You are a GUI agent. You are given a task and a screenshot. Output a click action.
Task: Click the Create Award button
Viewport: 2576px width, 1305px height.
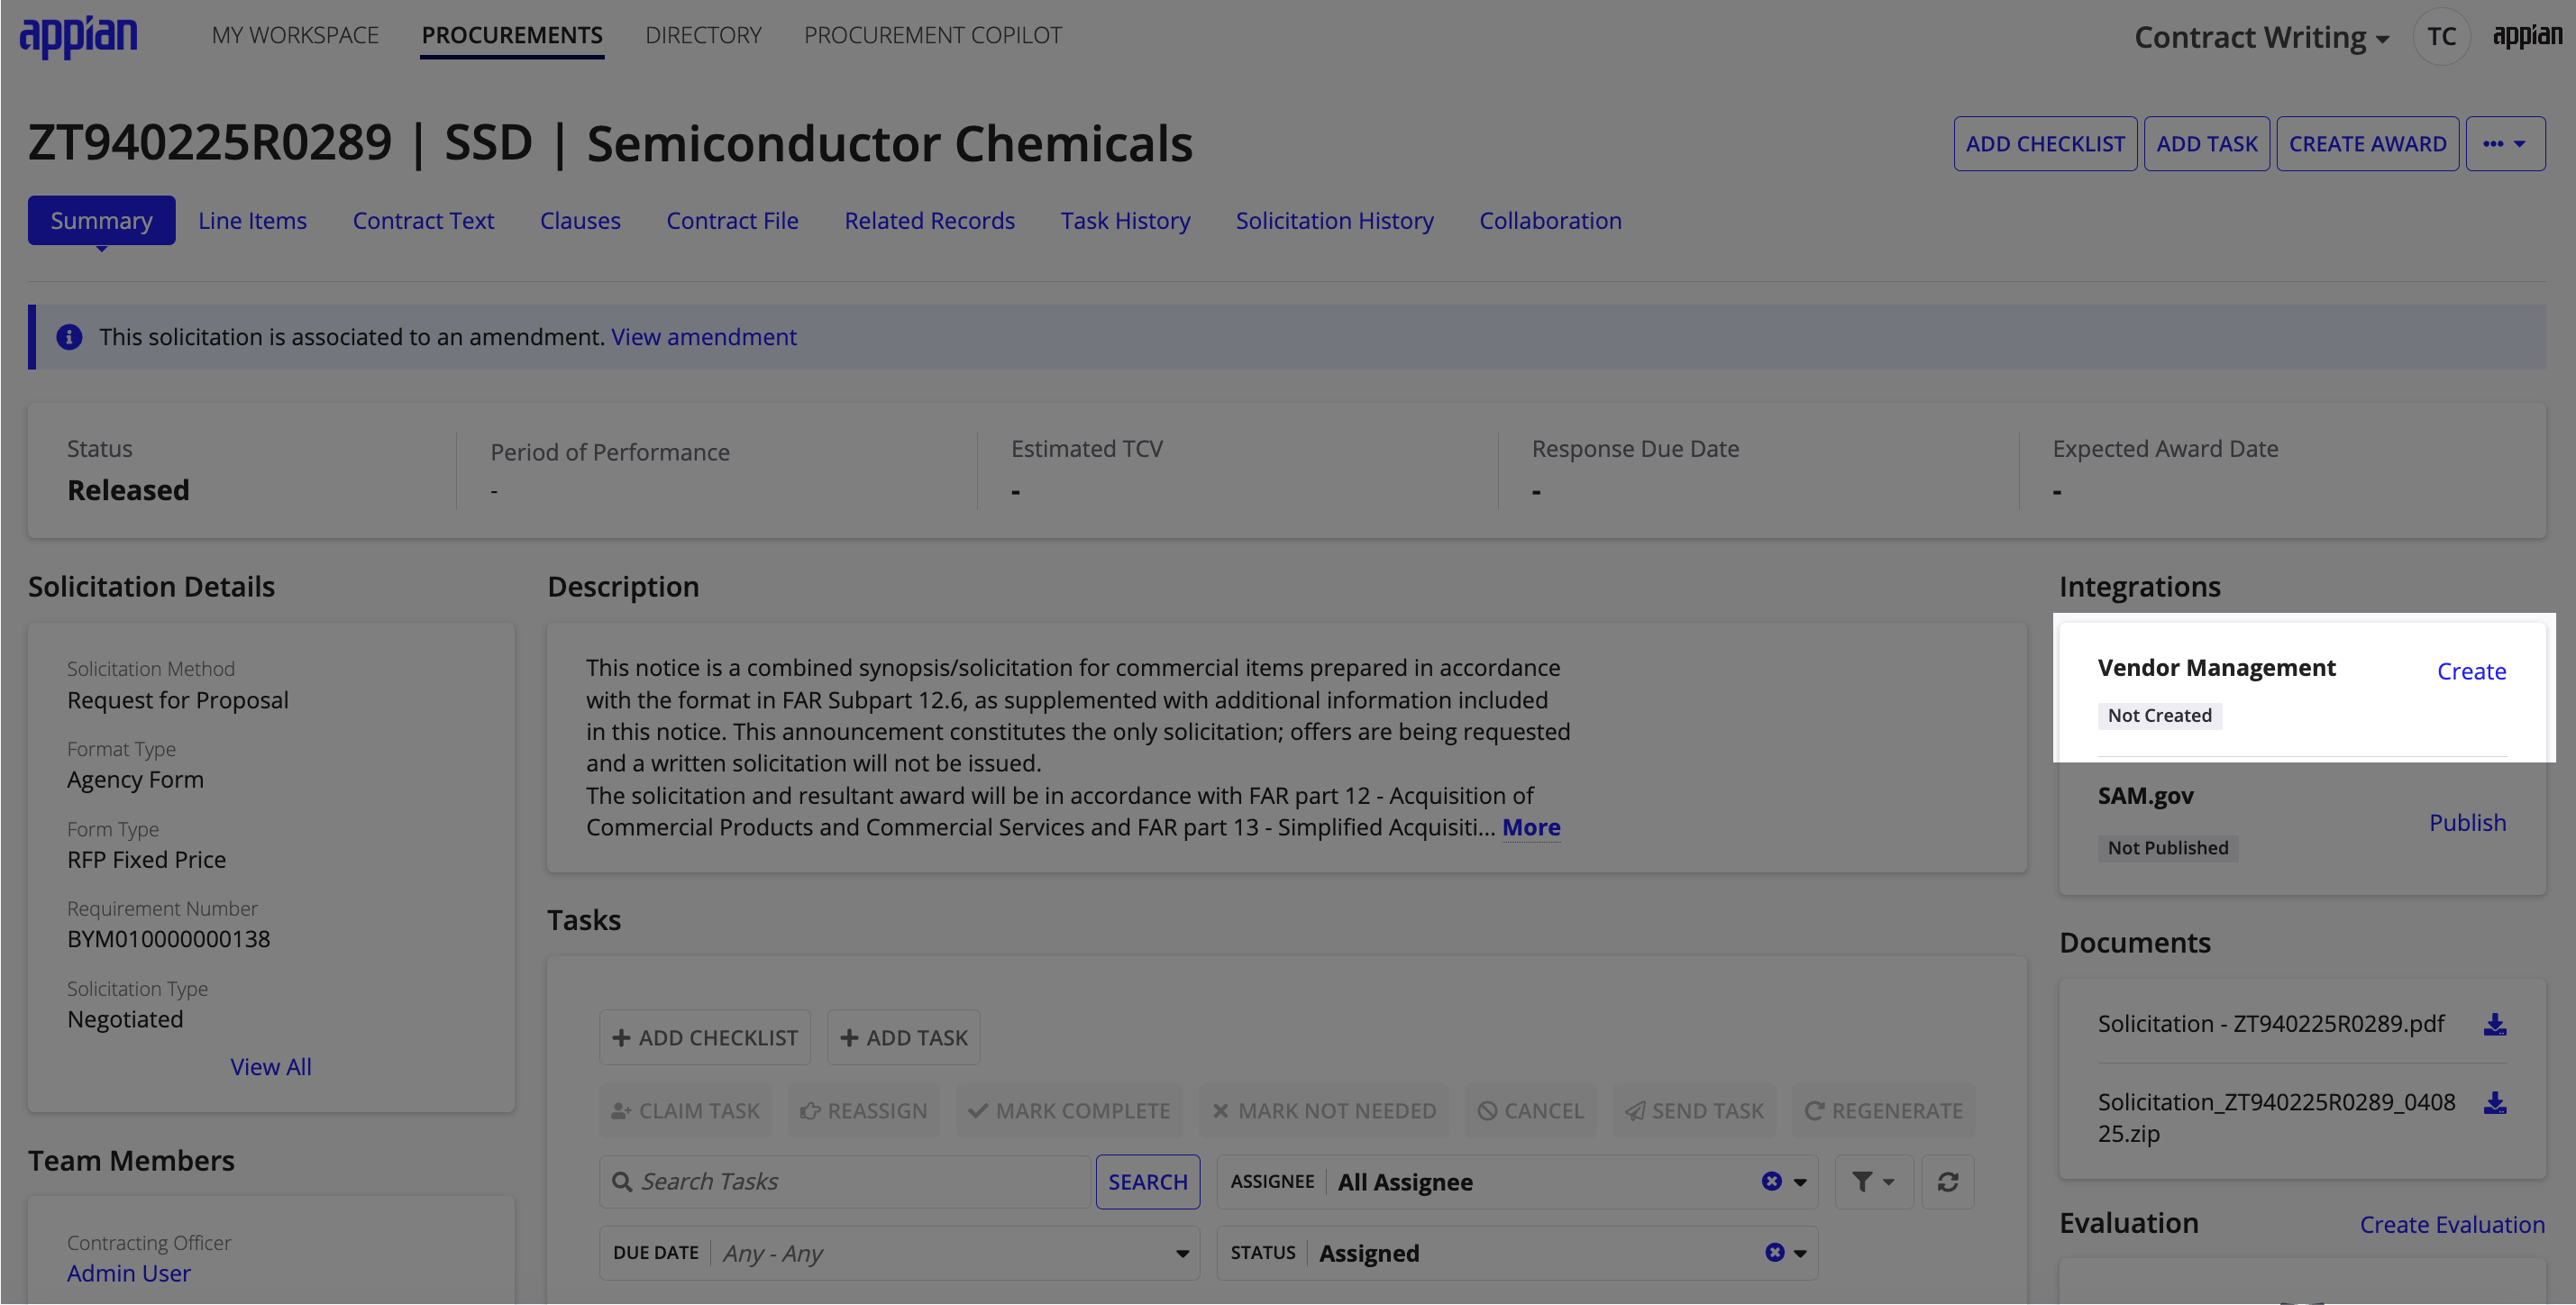pyautogui.click(x=2367, y=144)
